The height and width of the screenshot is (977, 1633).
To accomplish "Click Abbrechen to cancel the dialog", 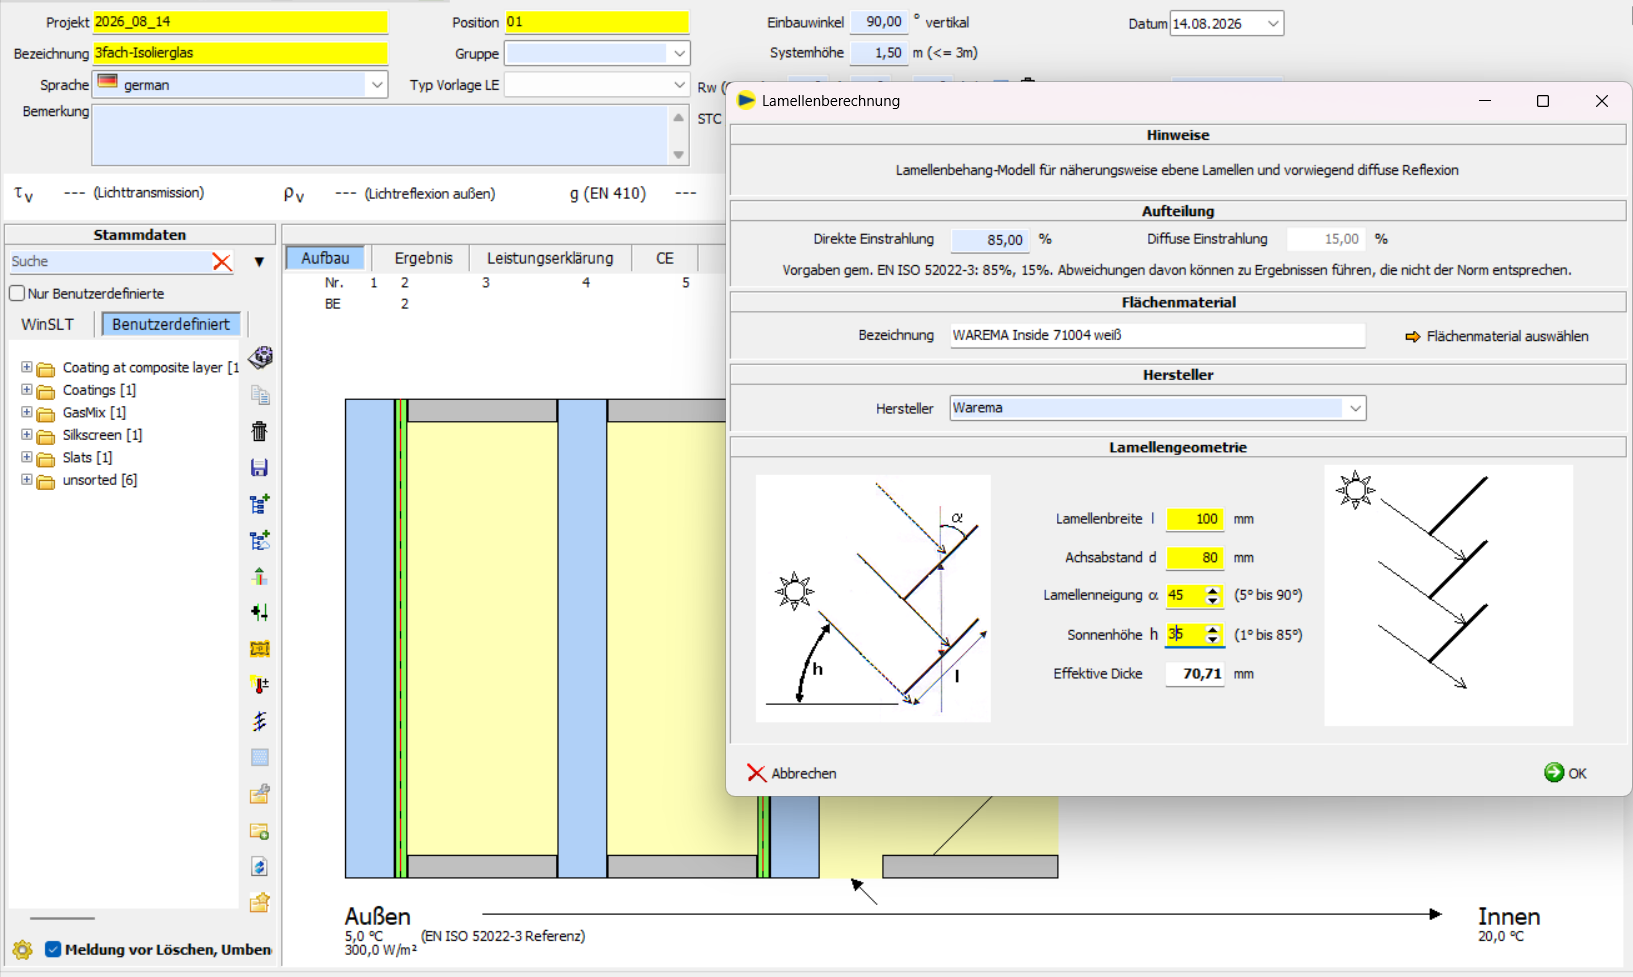I will coord(792,773).
